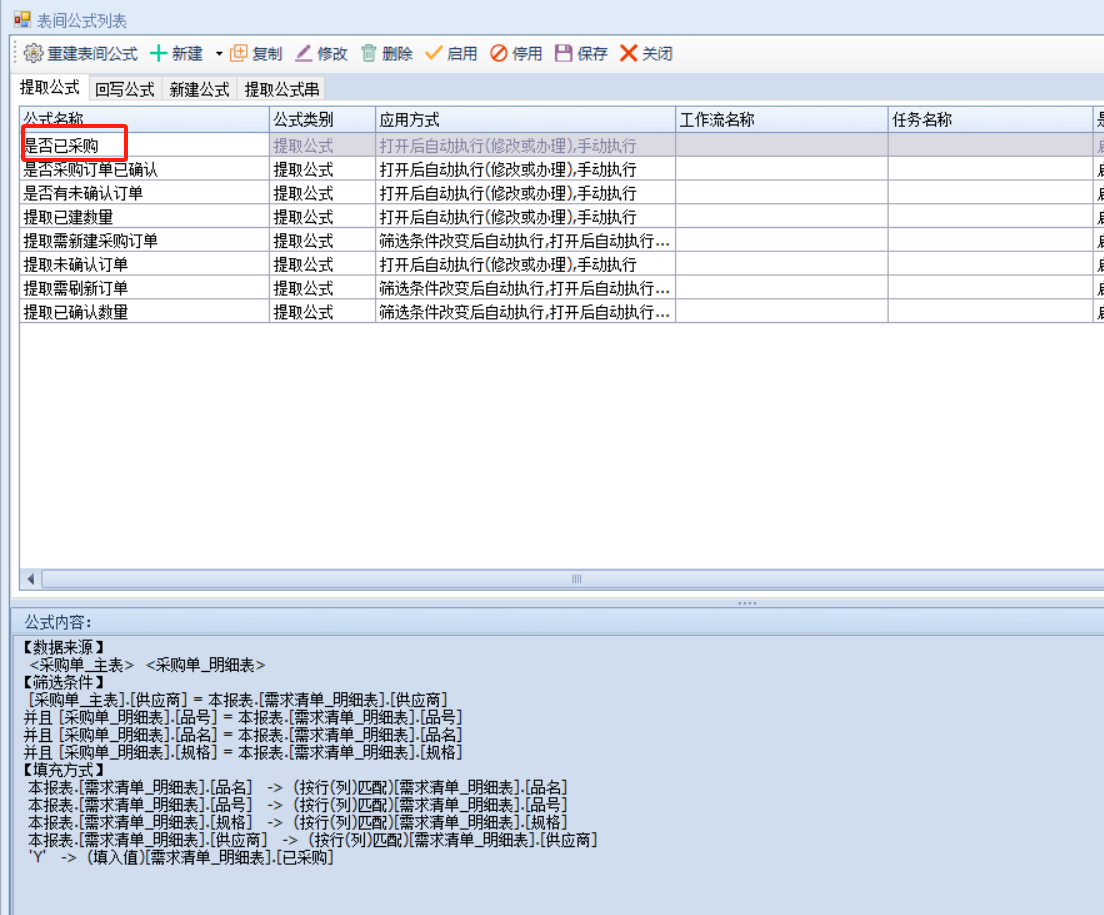1104x915 pixels.
Task: Click the 启用 checkmark icon
Action: tap(433, 54)
